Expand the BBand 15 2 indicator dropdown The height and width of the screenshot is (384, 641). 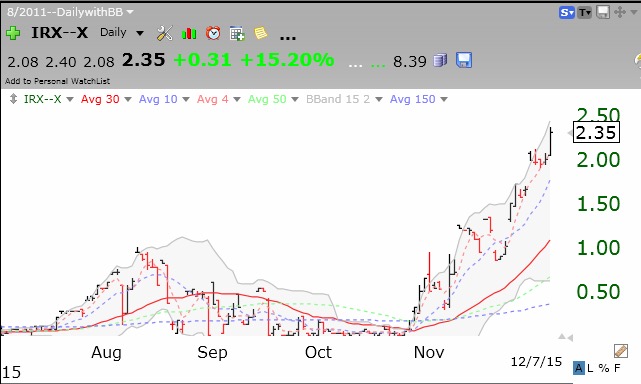pyautogui.click(x=379, y=99)
